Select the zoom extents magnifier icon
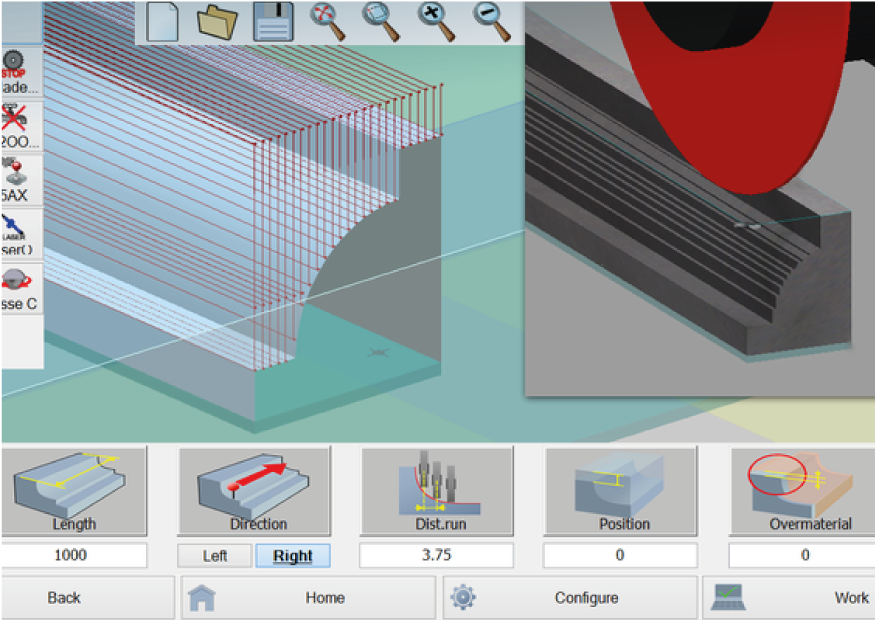The image size is (875, 621). pos(328,22)
